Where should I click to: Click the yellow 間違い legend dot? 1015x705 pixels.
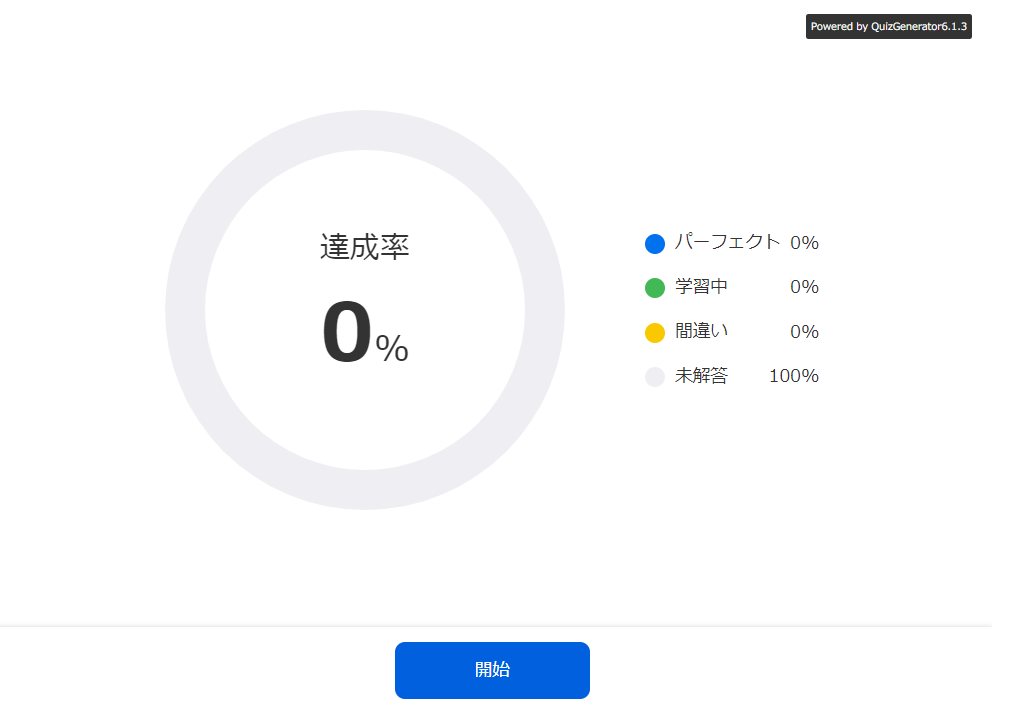point(655,333)
